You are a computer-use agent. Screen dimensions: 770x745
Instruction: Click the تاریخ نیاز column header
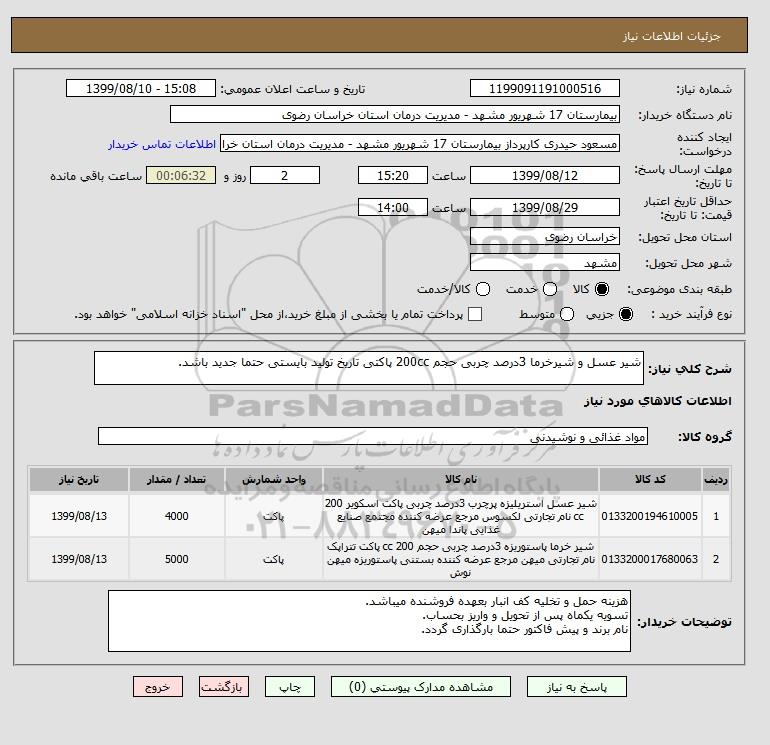pyautogui.click(x=79, y=479)
